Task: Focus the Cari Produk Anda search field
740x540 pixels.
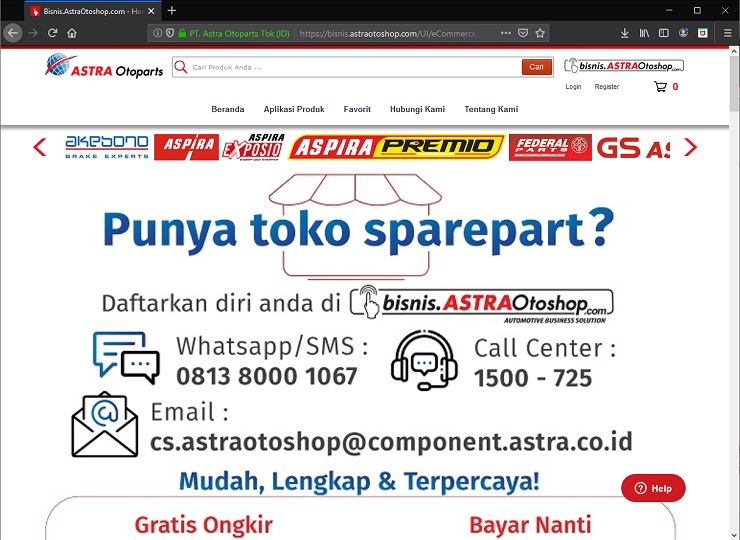Action: (x=354, y=67)
